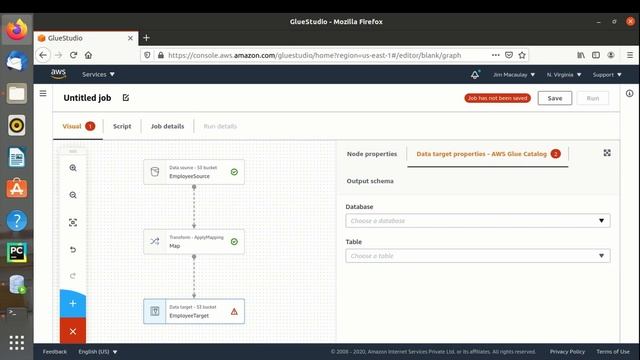Select the EmployeeTarget data target node

tap(194, 311)
